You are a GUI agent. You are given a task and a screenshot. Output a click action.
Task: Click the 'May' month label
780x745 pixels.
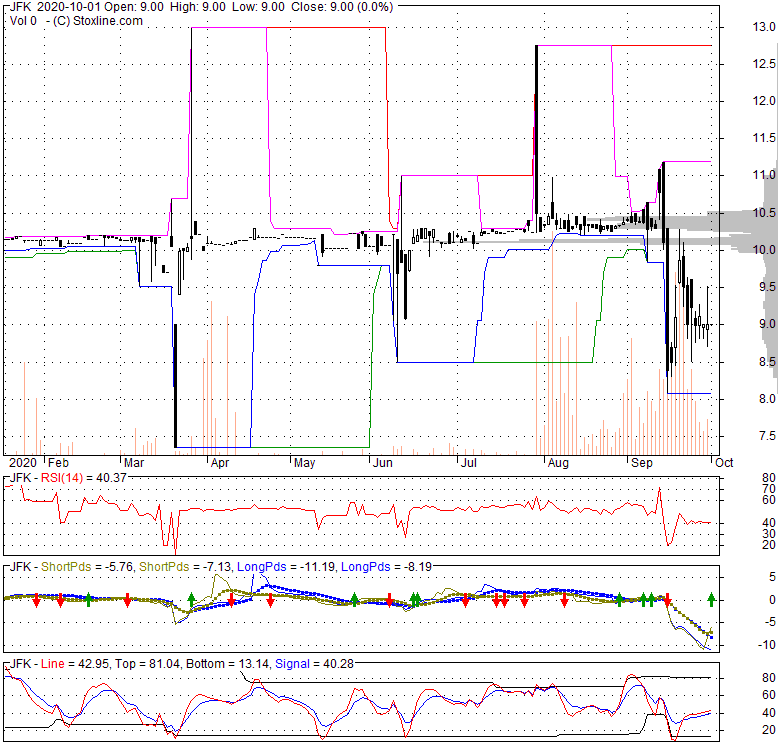[304, 463]
